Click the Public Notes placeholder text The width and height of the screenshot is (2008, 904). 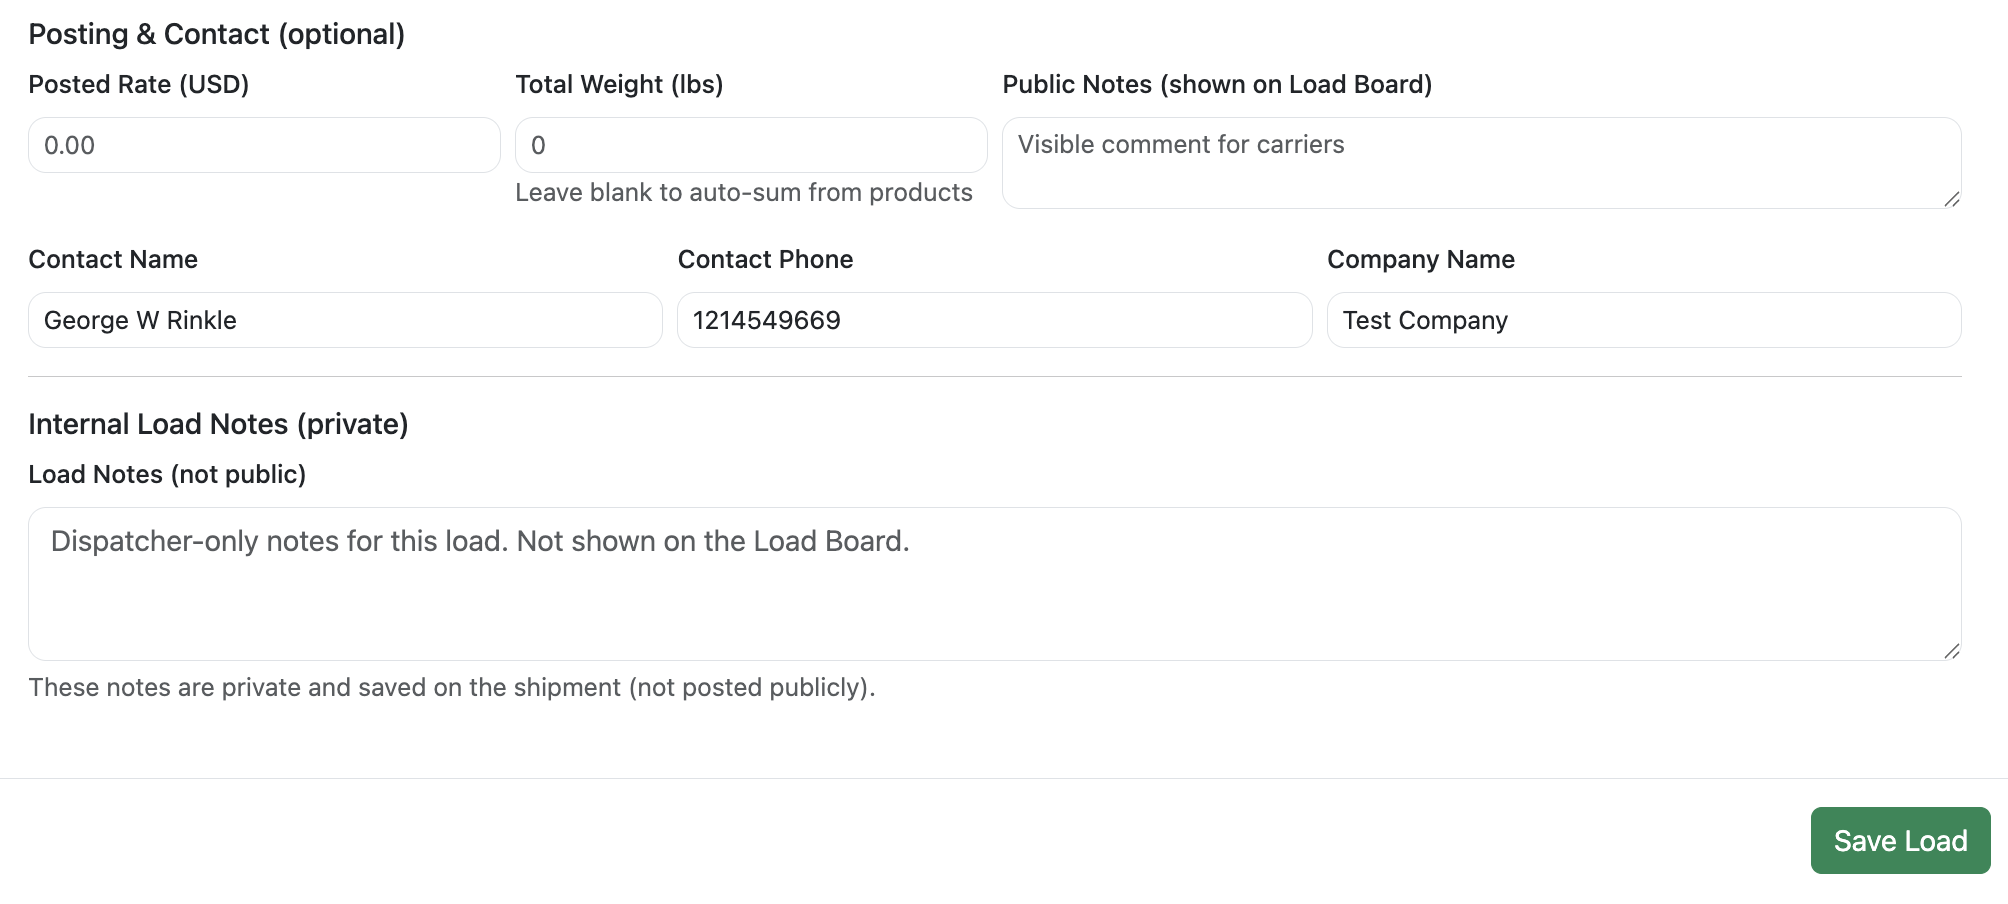pos(1180,144)
